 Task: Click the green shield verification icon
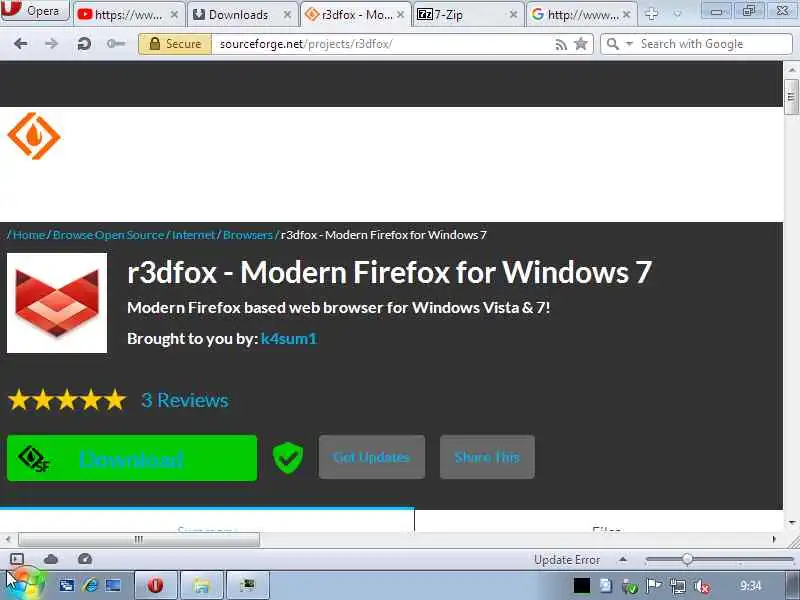[288, 458]
